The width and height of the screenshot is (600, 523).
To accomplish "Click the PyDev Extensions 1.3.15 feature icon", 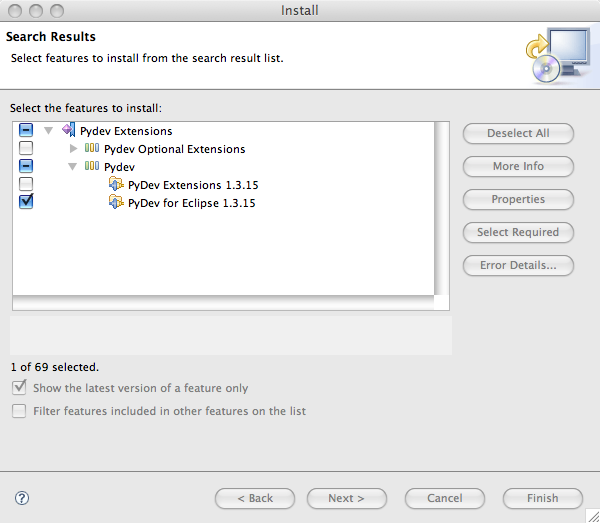I will 116,184.
